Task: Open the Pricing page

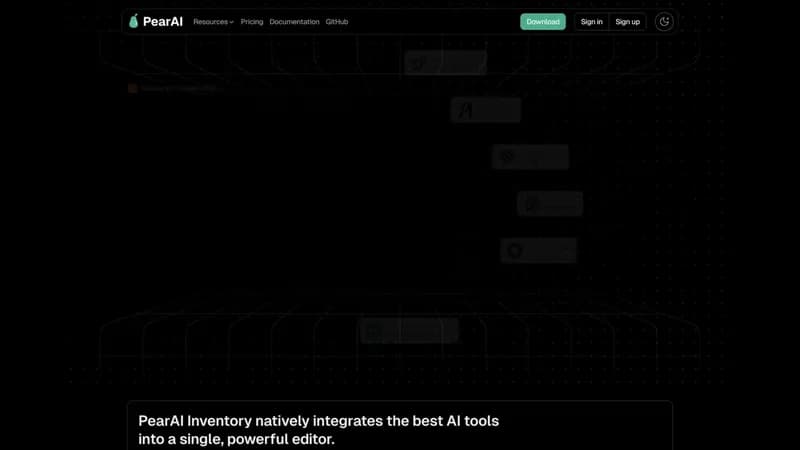Action: pos(252,22)
